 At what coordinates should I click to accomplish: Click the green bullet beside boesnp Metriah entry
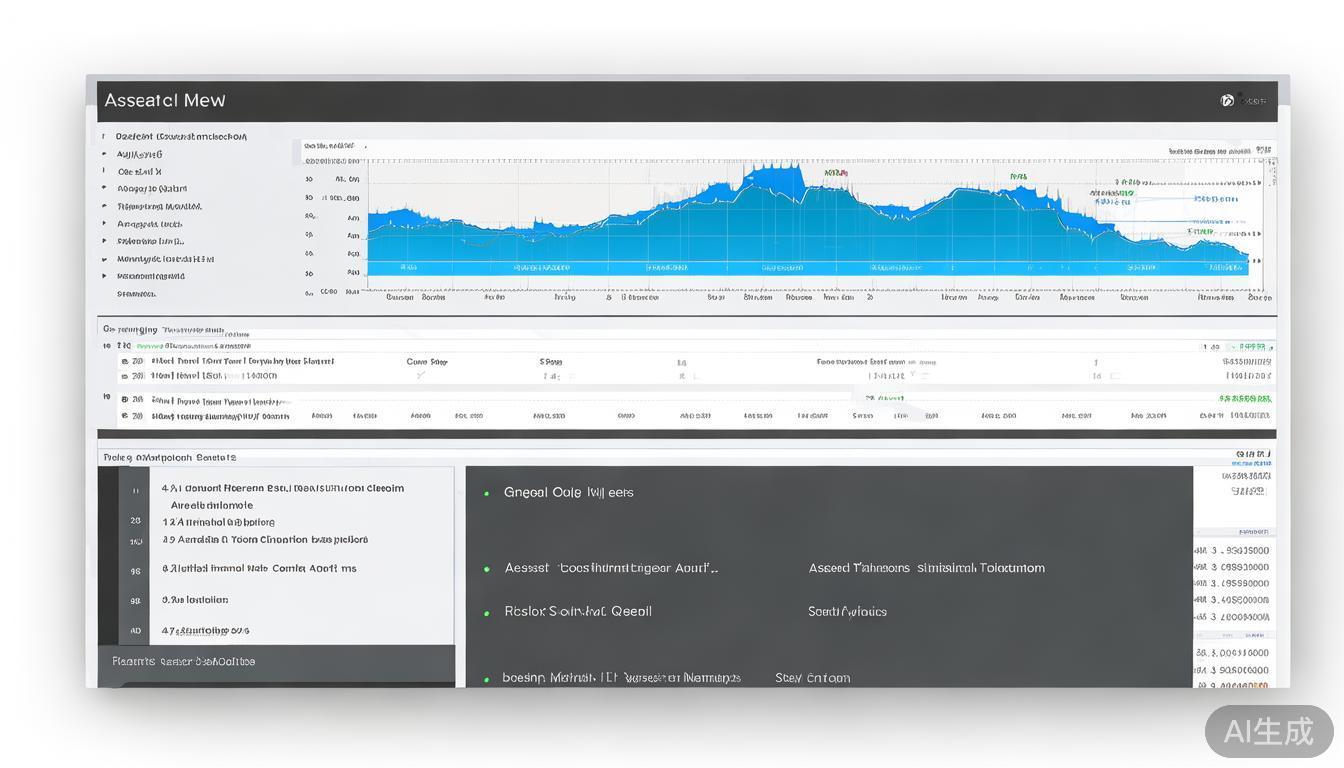tap(487, 679)
